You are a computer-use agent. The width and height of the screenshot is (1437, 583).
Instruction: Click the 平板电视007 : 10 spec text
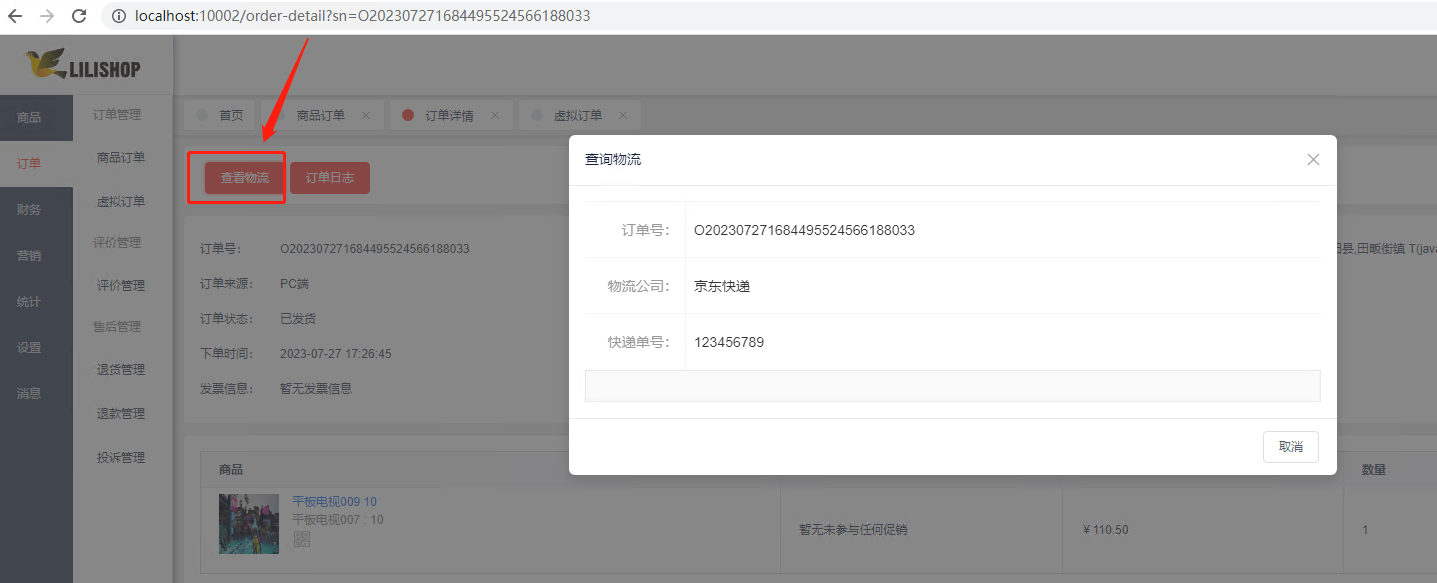tap(338, 520)
